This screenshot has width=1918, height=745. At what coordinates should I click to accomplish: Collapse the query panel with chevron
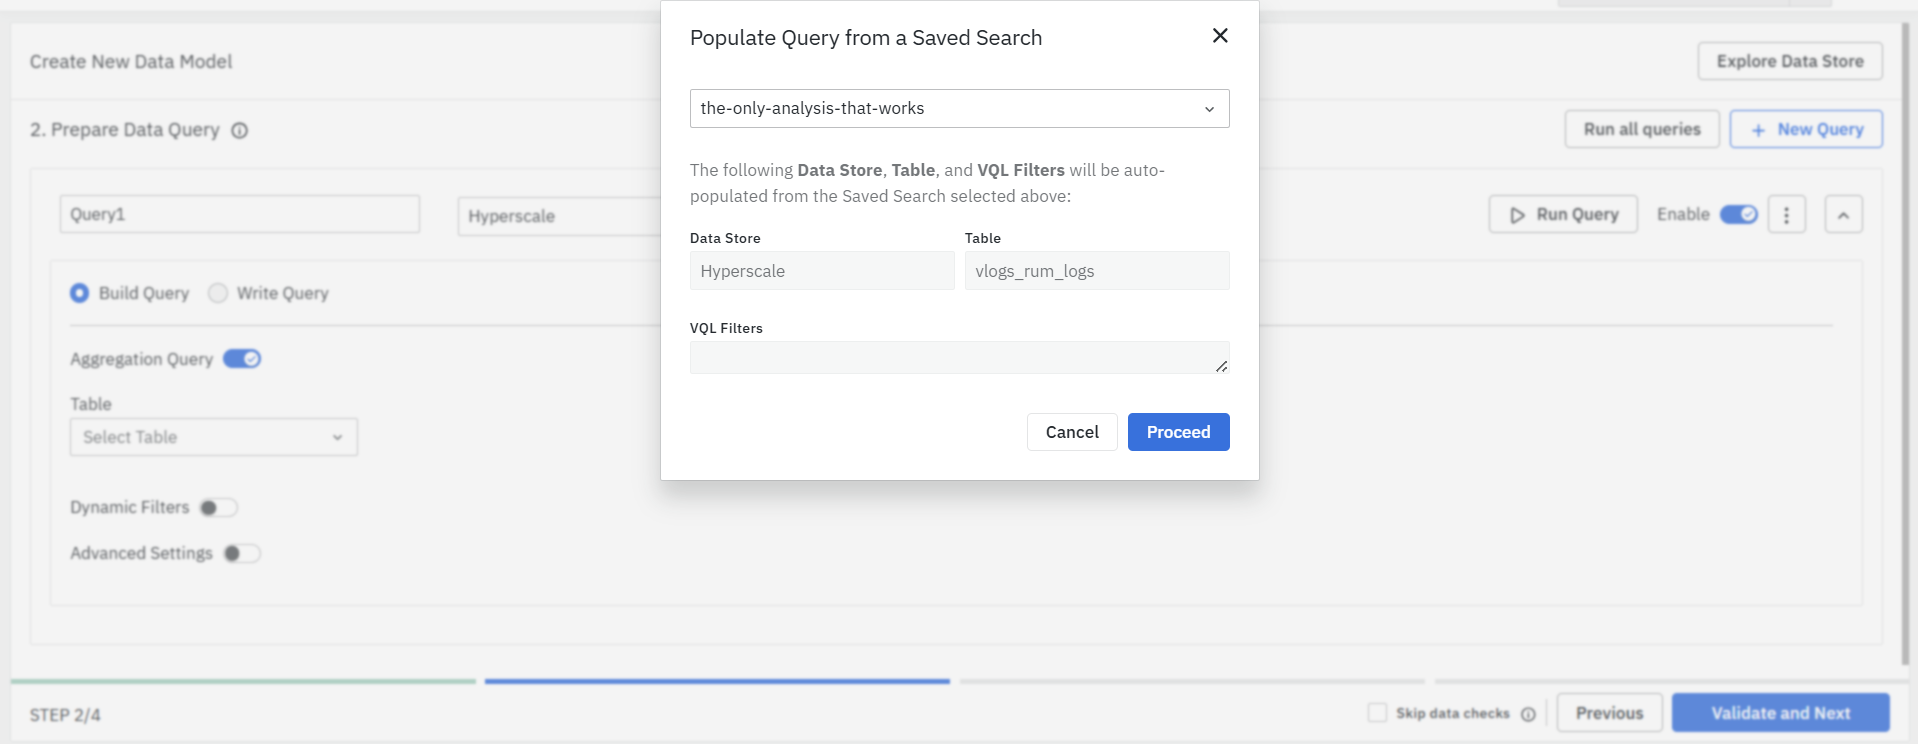pos(1843,215)
